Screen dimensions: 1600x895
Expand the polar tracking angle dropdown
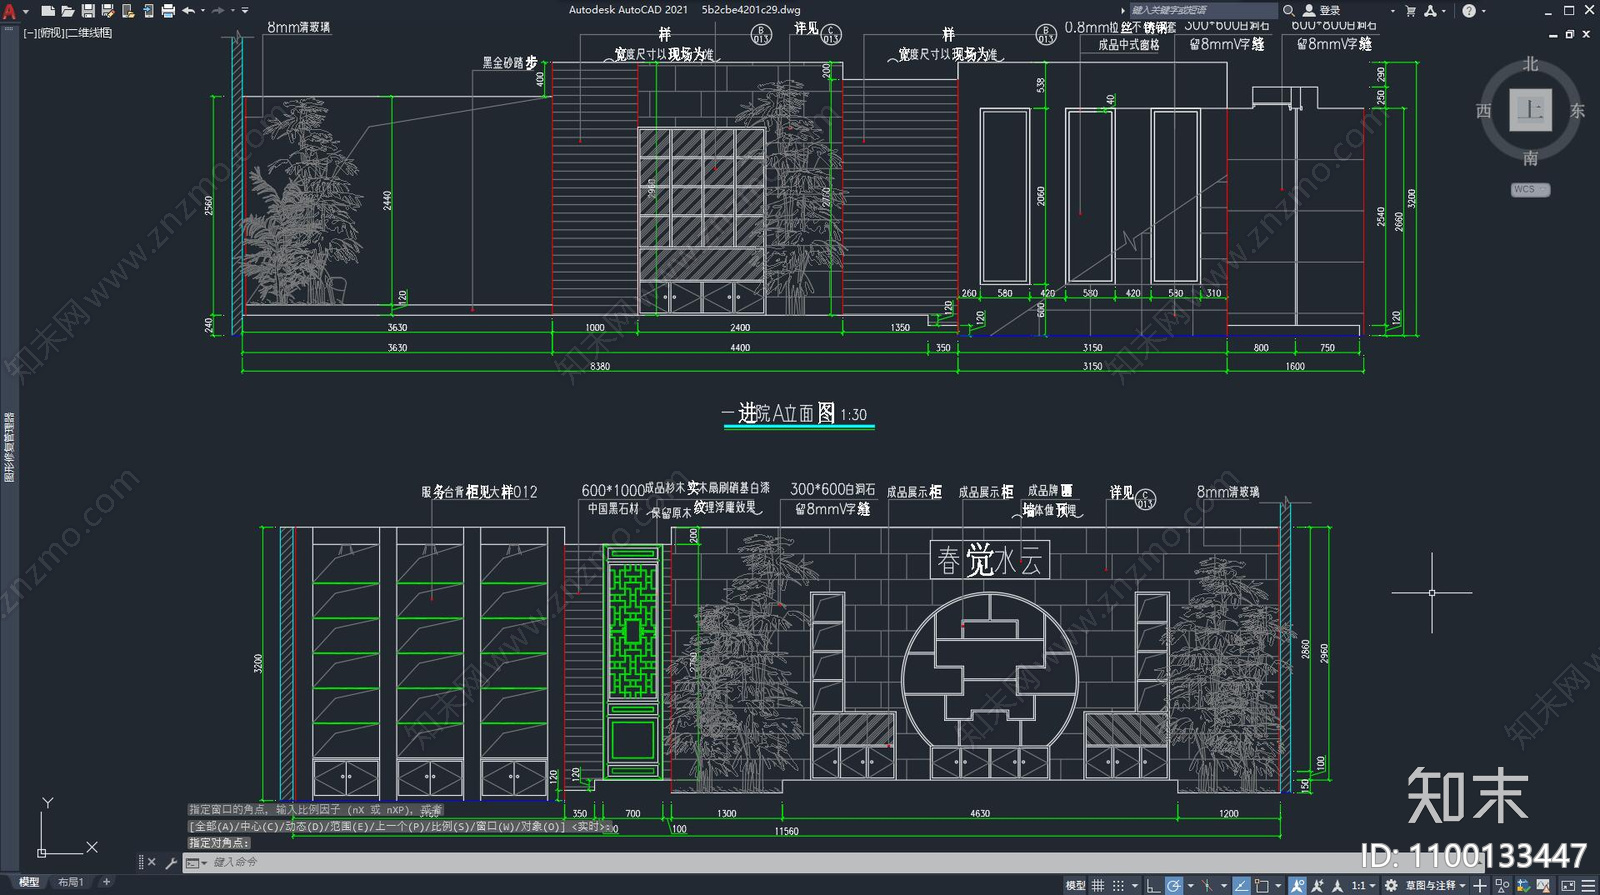coord(1190,886)
